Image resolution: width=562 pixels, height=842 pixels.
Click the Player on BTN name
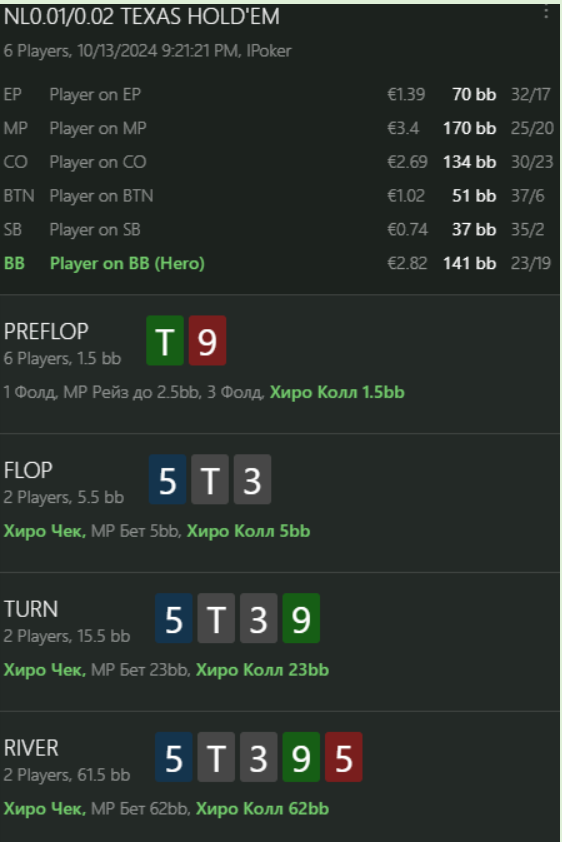point(101,196)
